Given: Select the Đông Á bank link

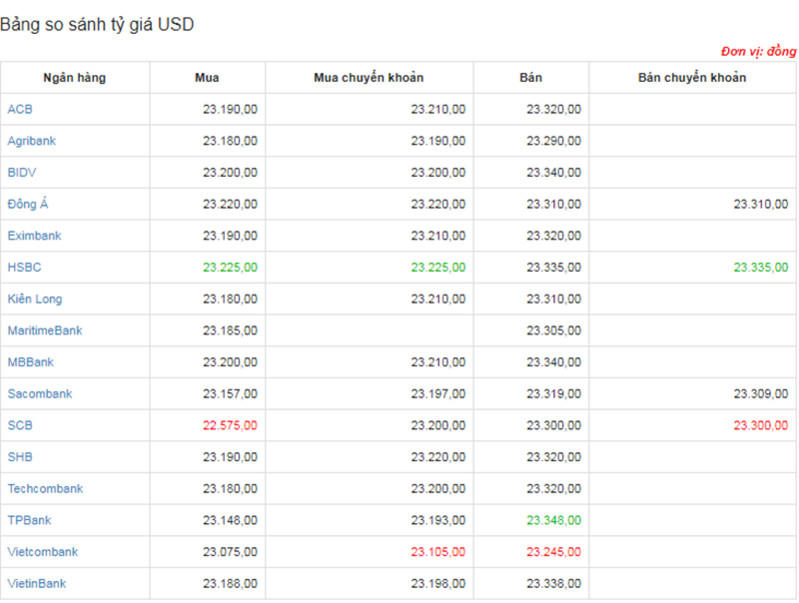Looking at the screenshot, I should coord(28,204).
